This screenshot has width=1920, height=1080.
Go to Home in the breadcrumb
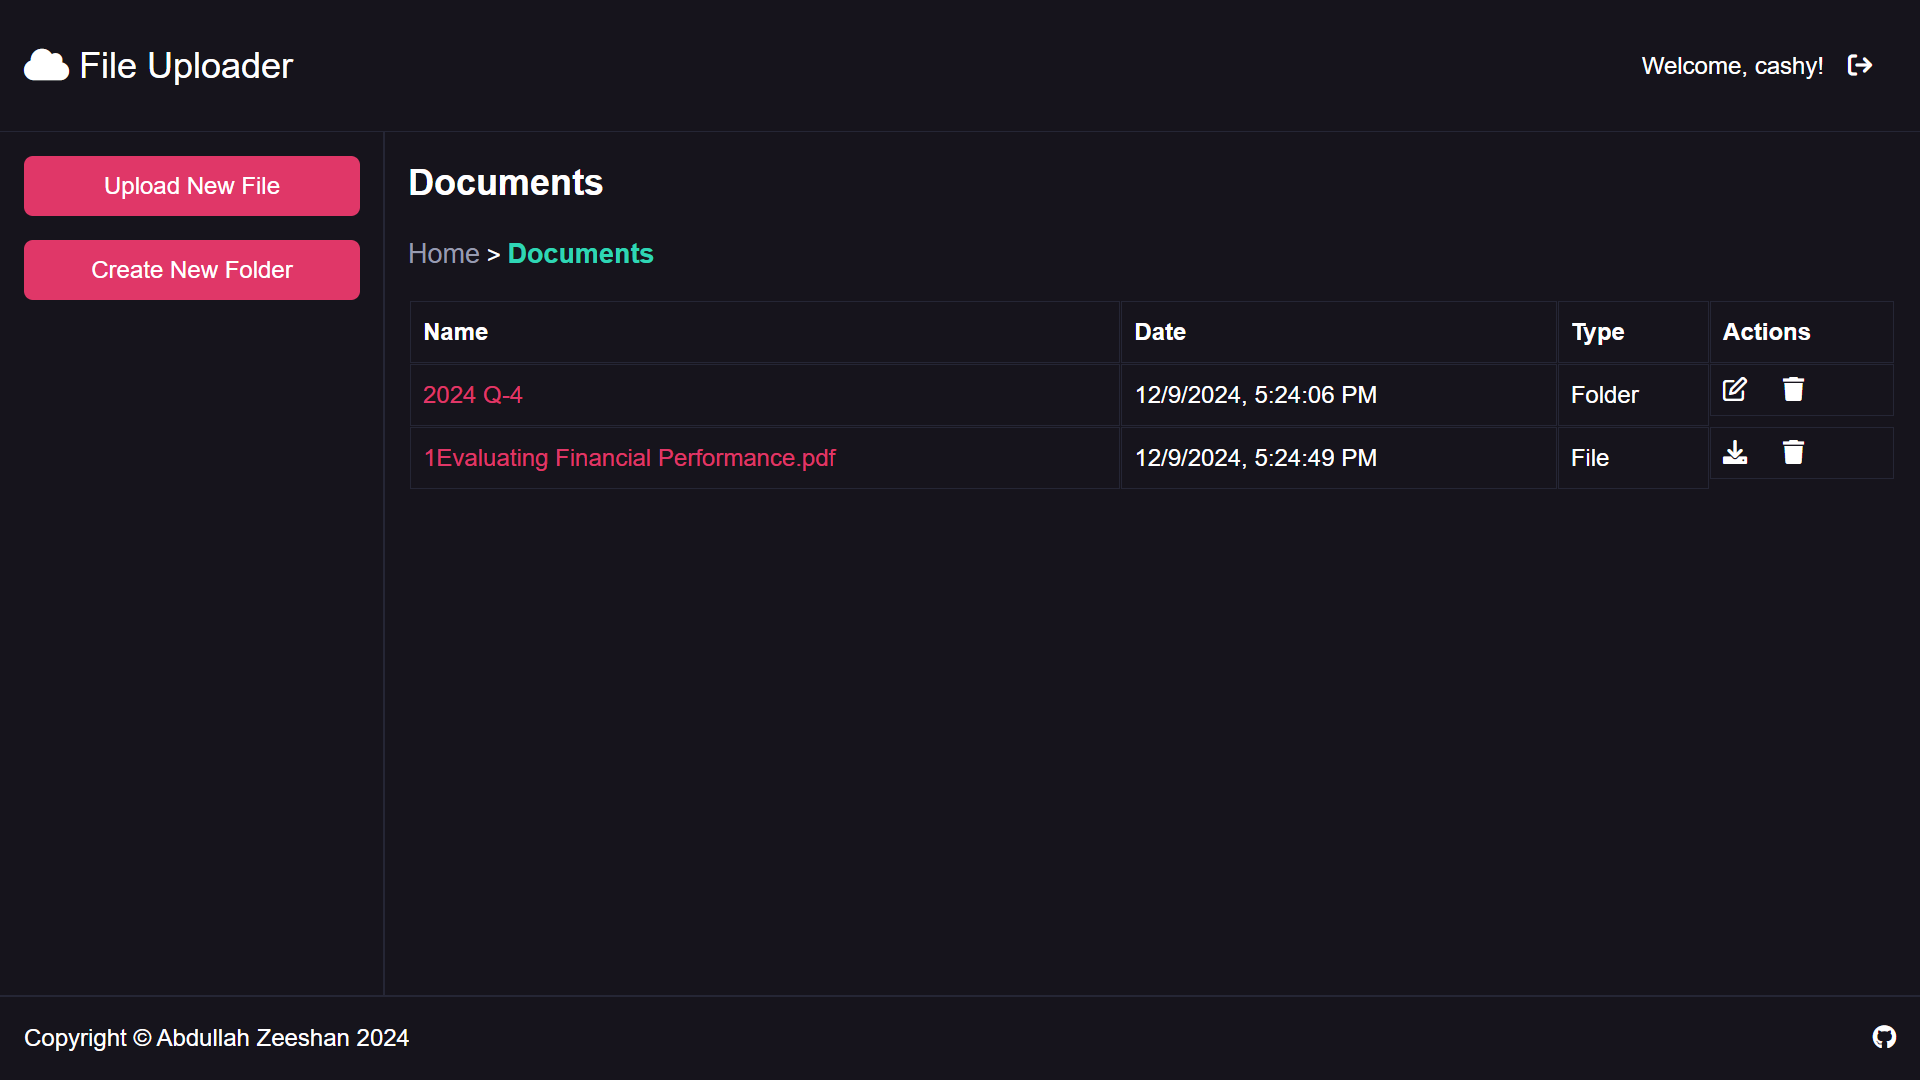(443, 254)
